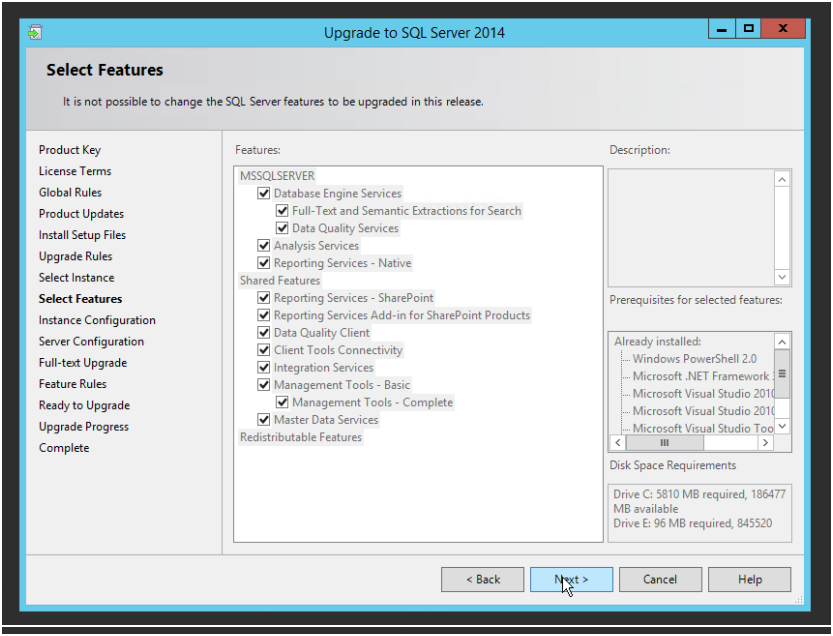Select the Upgrade Progress step
The width and height of the screenshot is (833, 636).
[x=84, y=427]
